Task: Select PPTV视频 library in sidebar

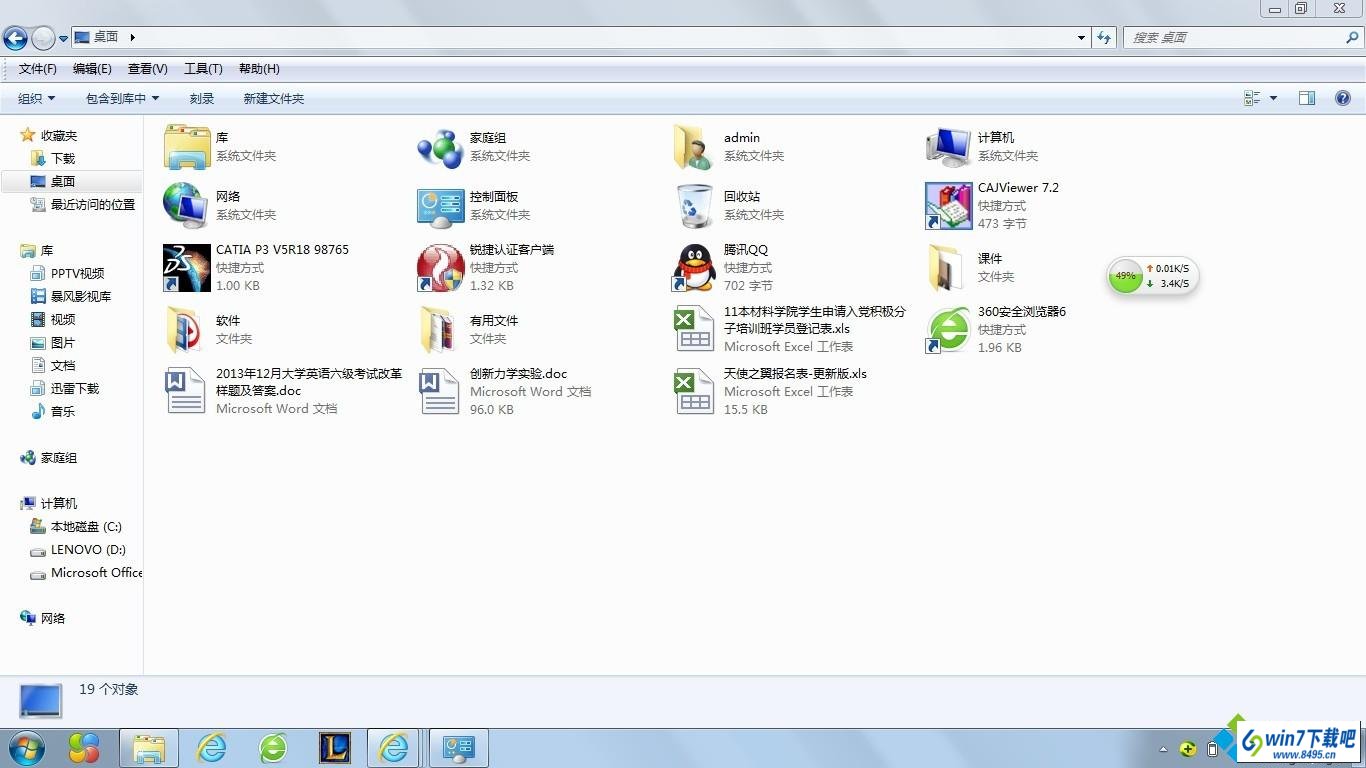Action: pos(77,273)
